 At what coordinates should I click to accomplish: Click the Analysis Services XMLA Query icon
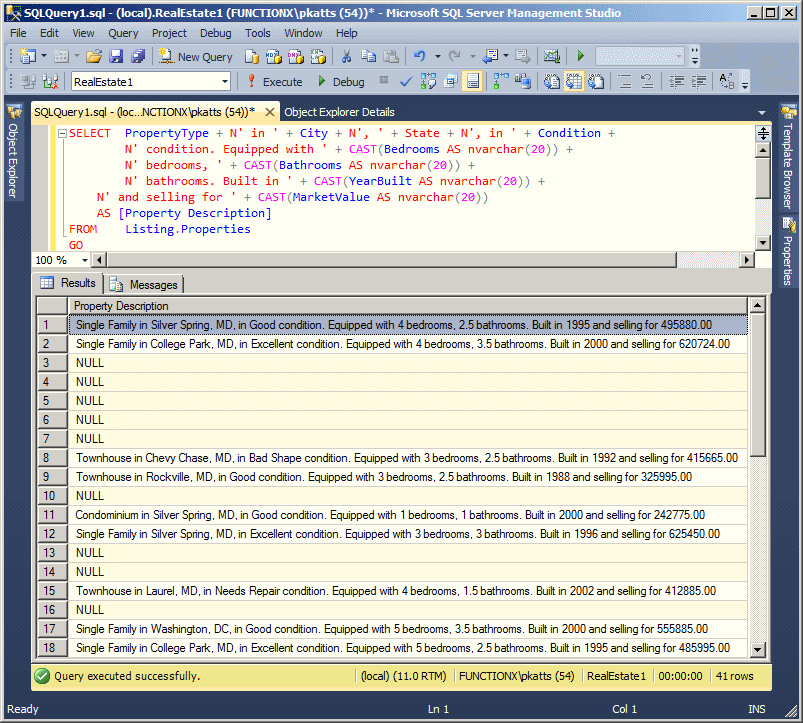point(318,56)
